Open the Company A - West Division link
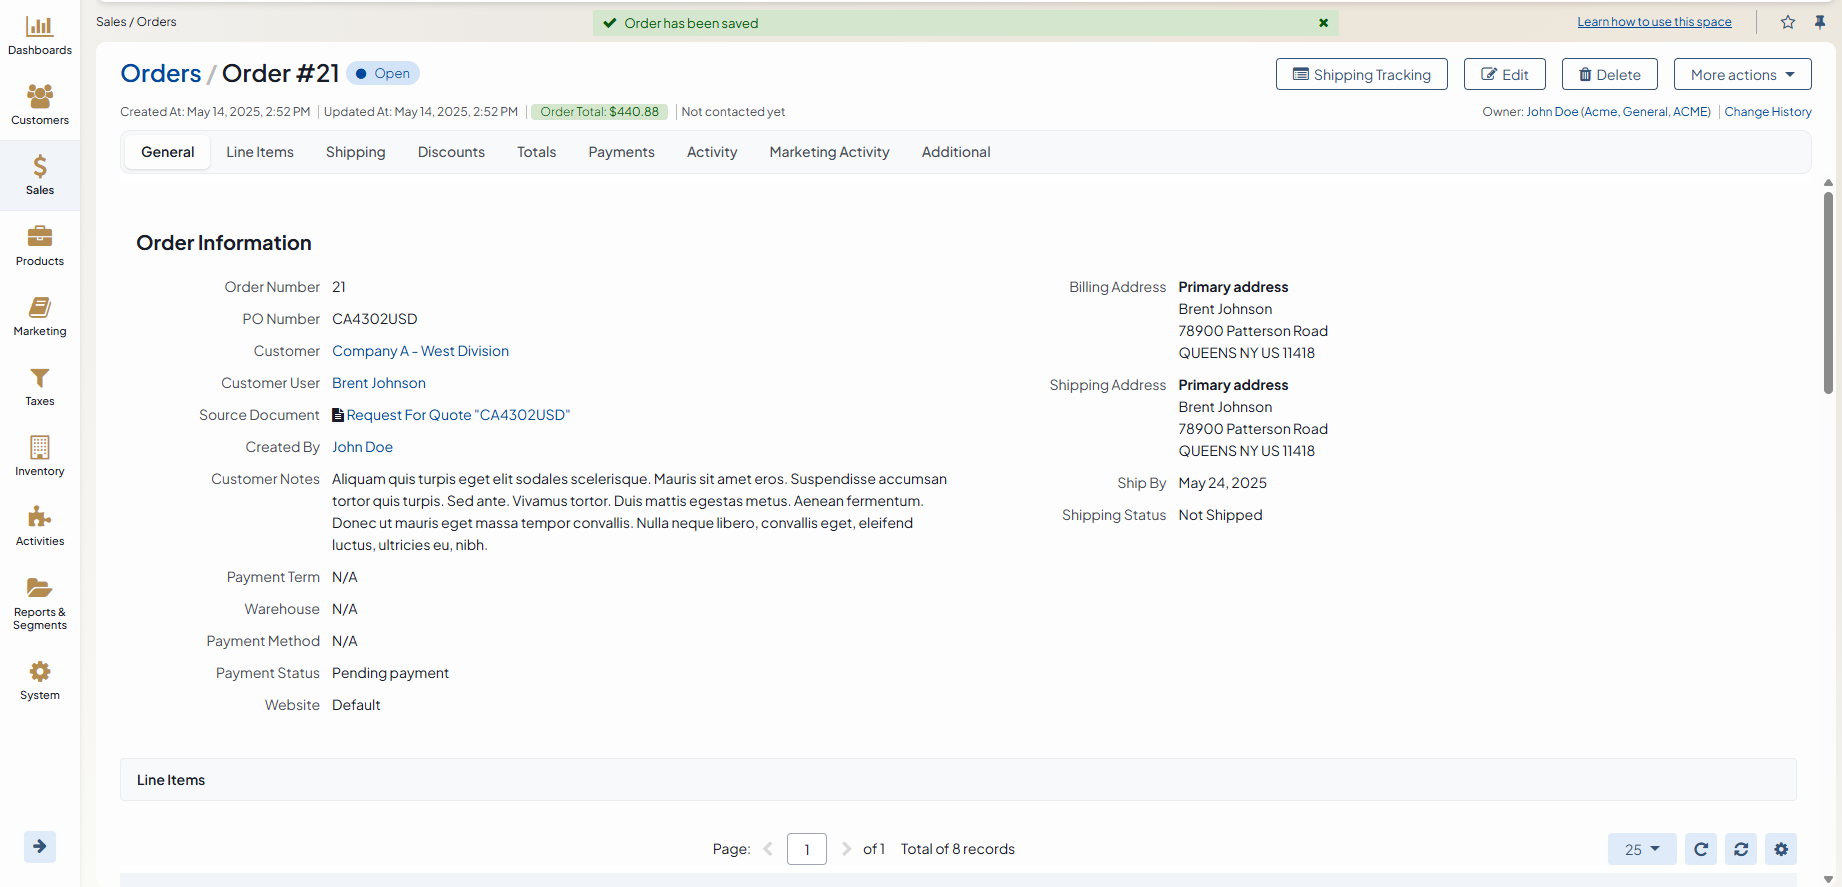 tap(420, 351)
